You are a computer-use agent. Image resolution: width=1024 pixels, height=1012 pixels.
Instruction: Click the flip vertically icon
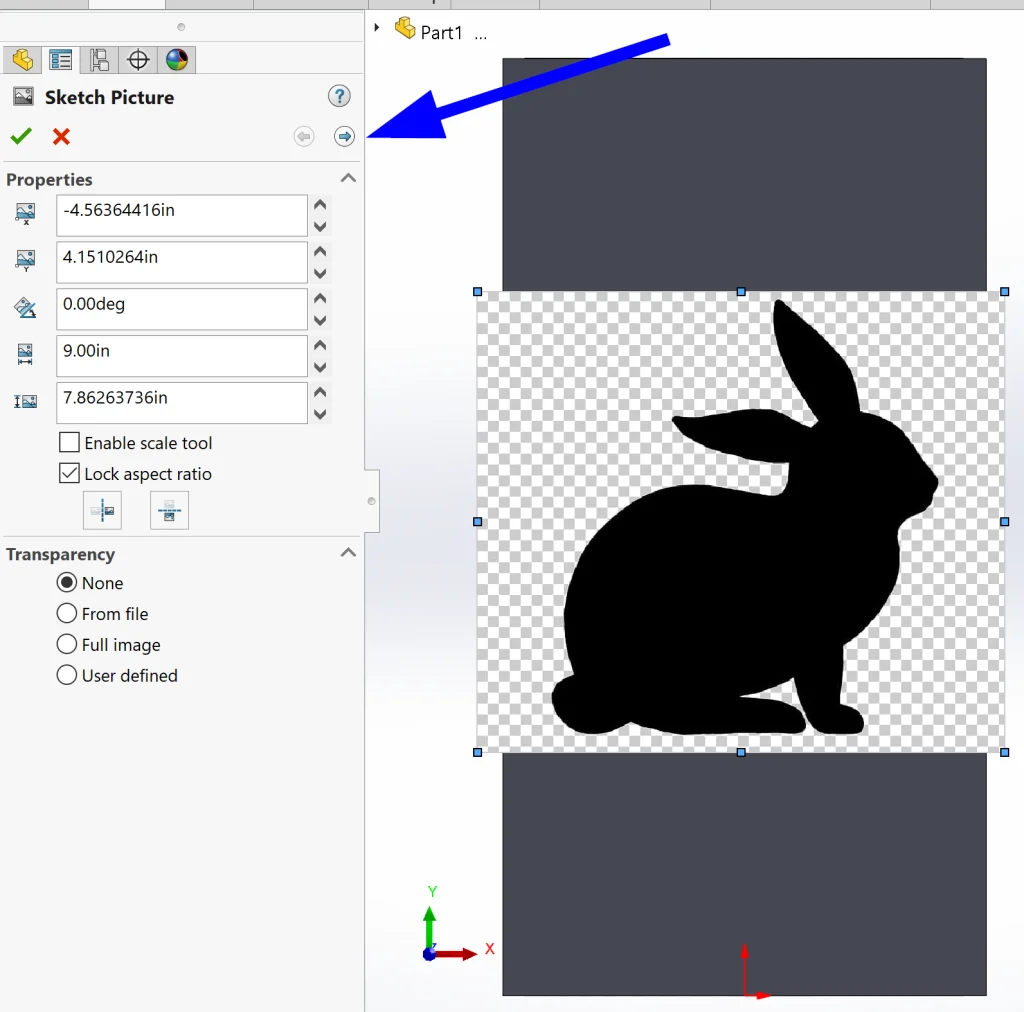point(169,511)
